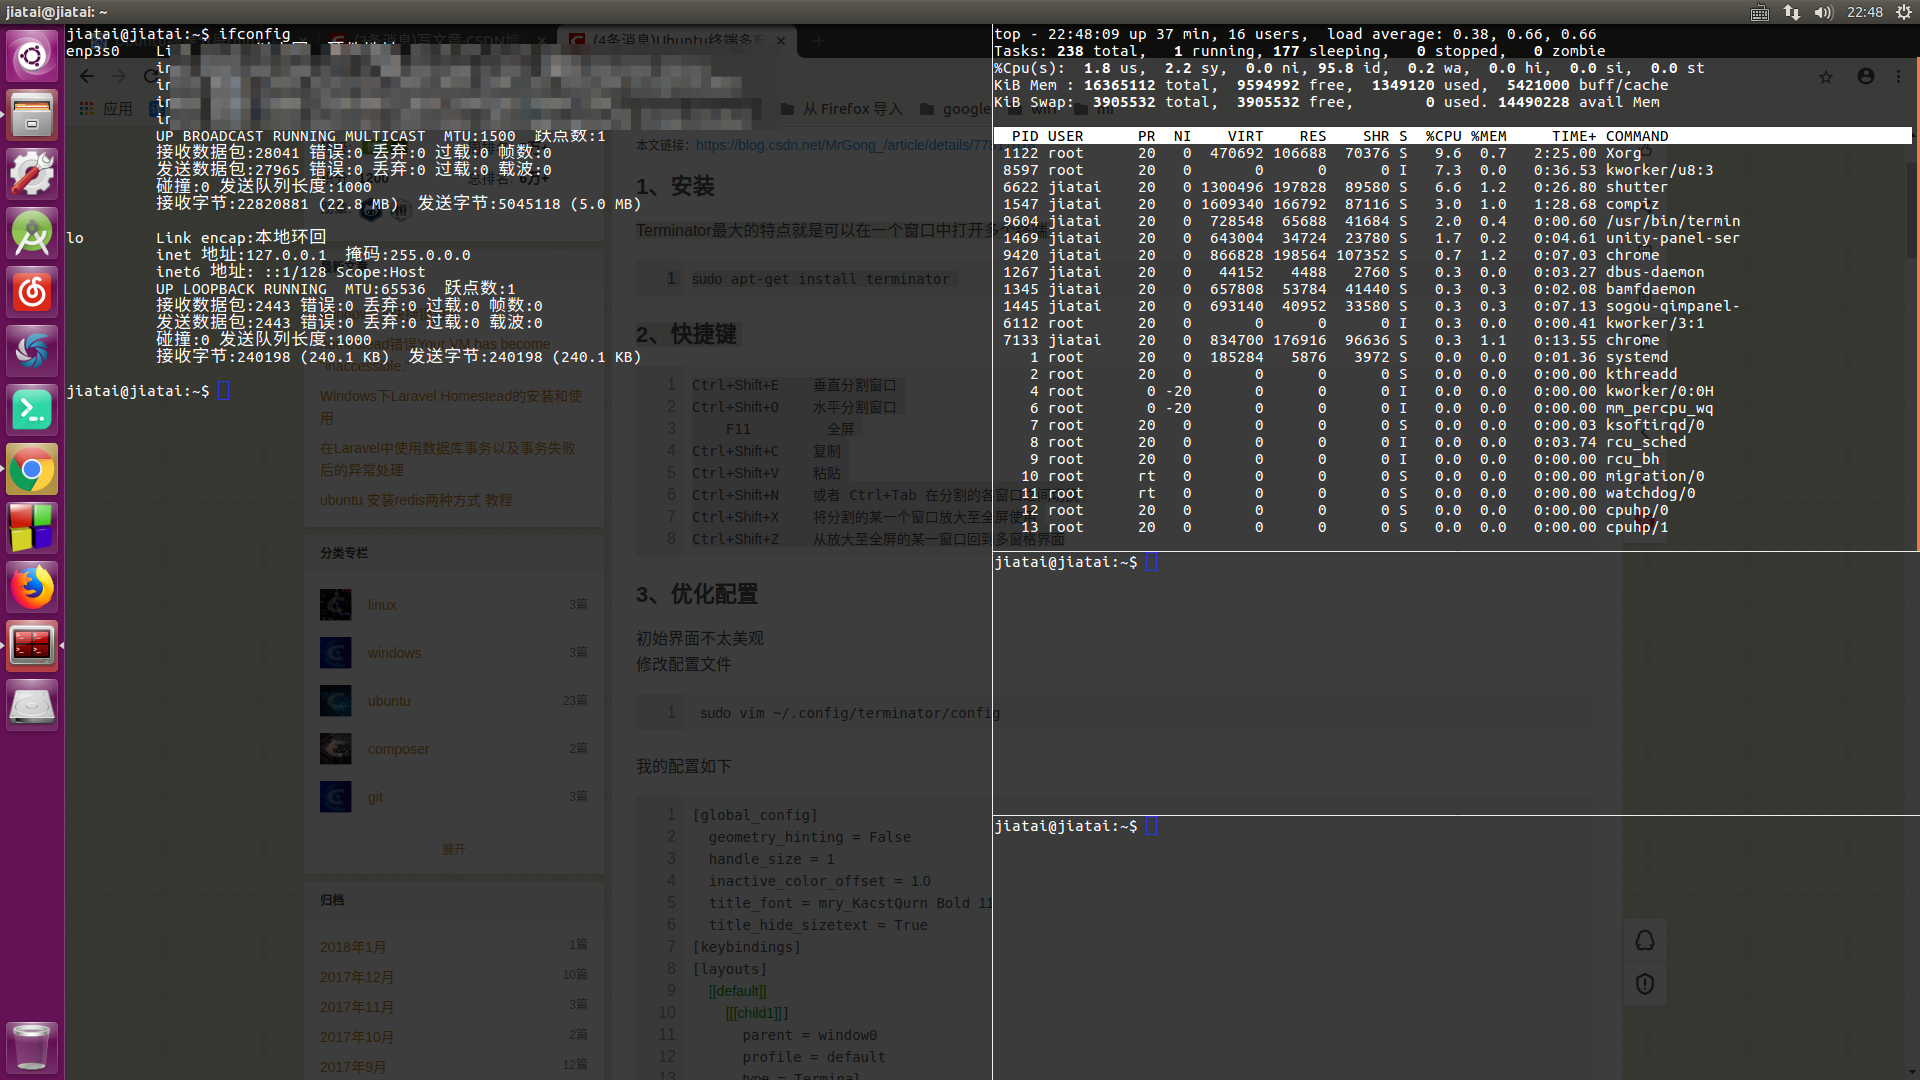1920x1080 pixels.
Task: Click the teal terminal prompt launcher icon
Action: pyautogui.click(x=32, y=410)
